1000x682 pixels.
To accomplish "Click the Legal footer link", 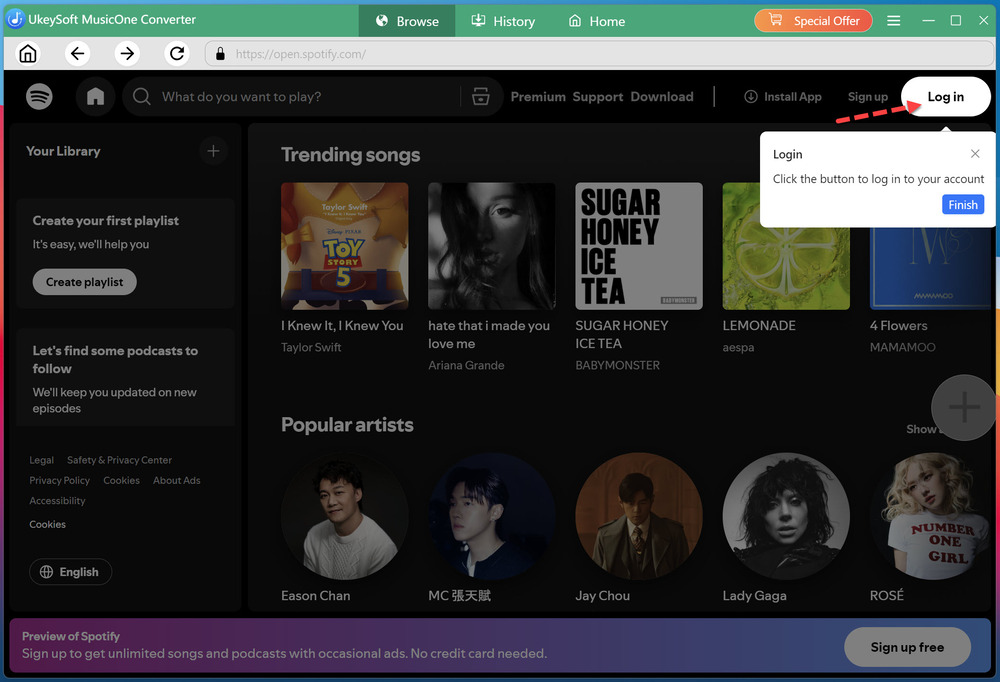I will tap(41, 461).
